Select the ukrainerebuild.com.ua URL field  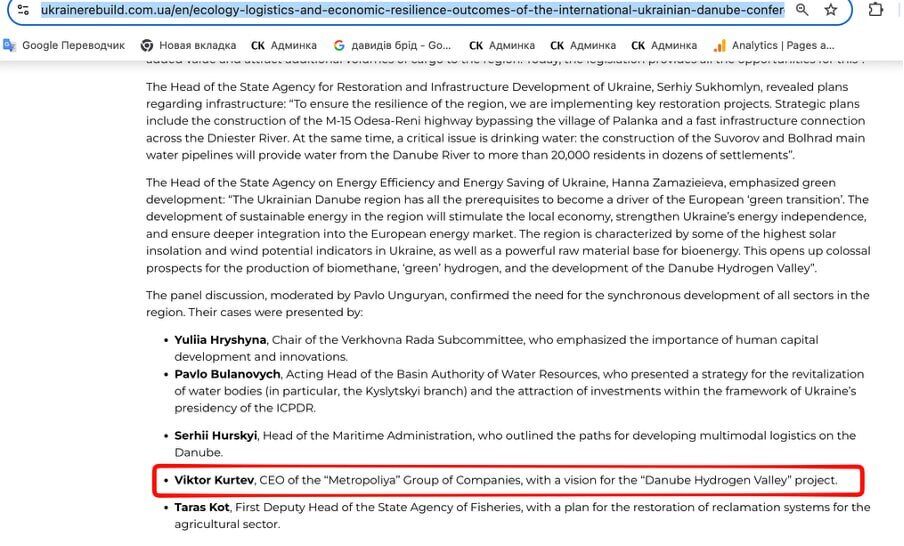412,10
